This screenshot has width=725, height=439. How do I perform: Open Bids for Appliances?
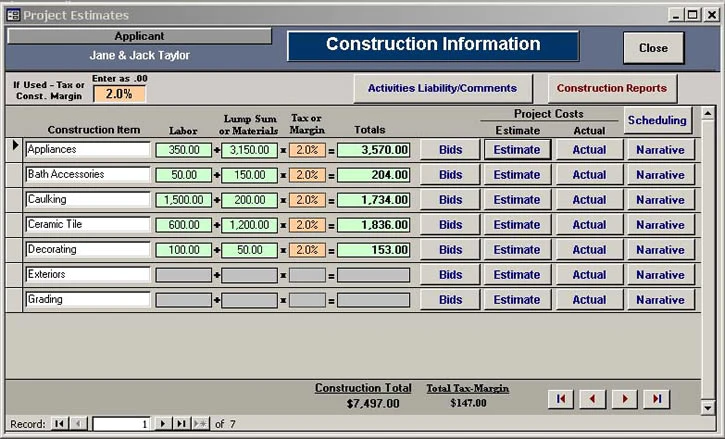pyautogui.click(x=450, y=150)
